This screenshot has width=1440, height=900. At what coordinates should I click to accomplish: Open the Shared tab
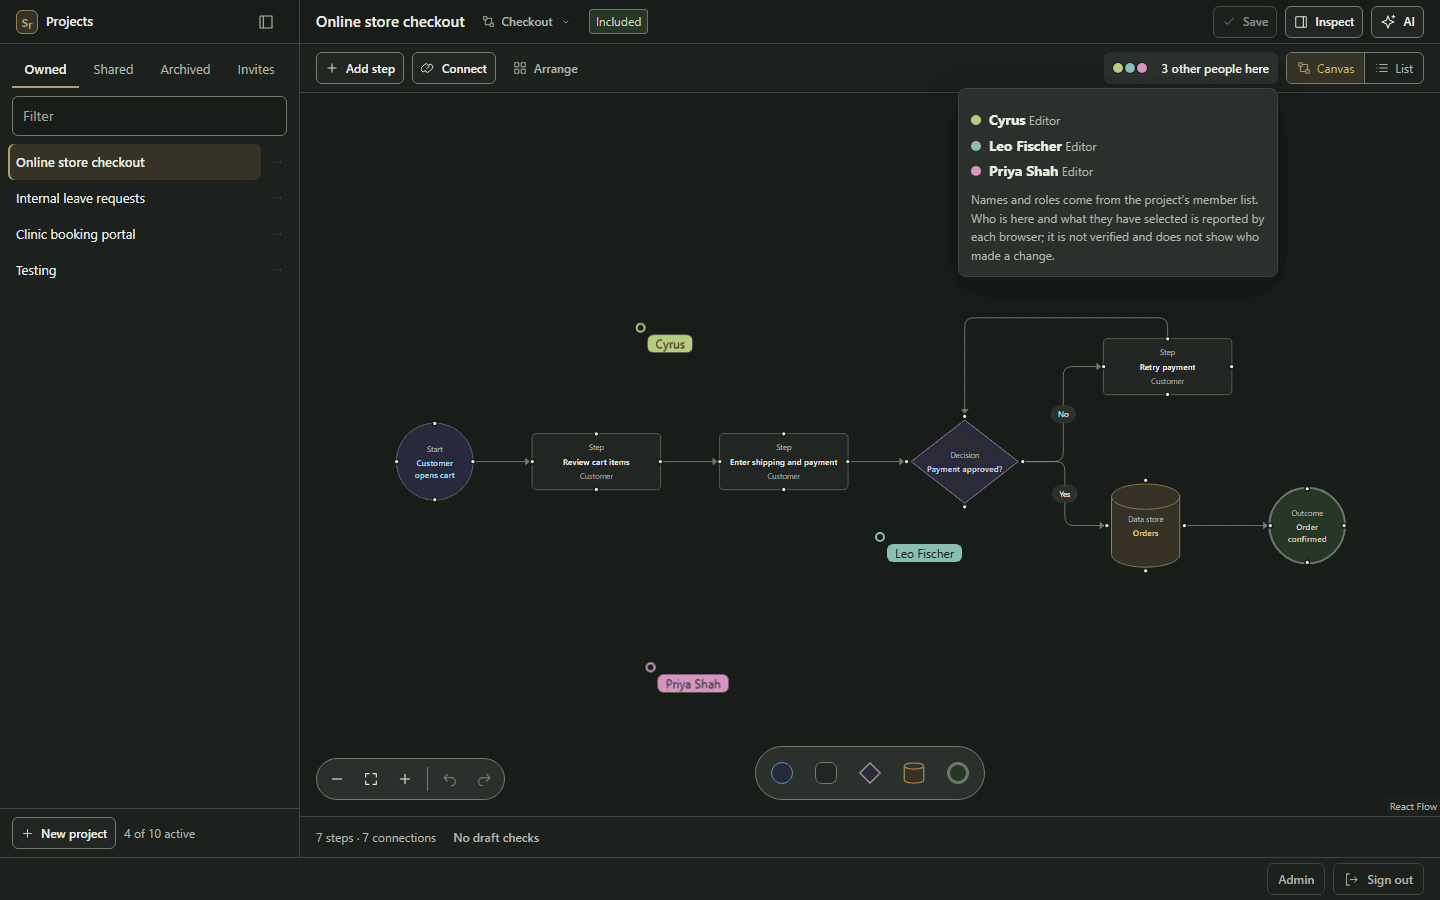click(x=113, y=69)
